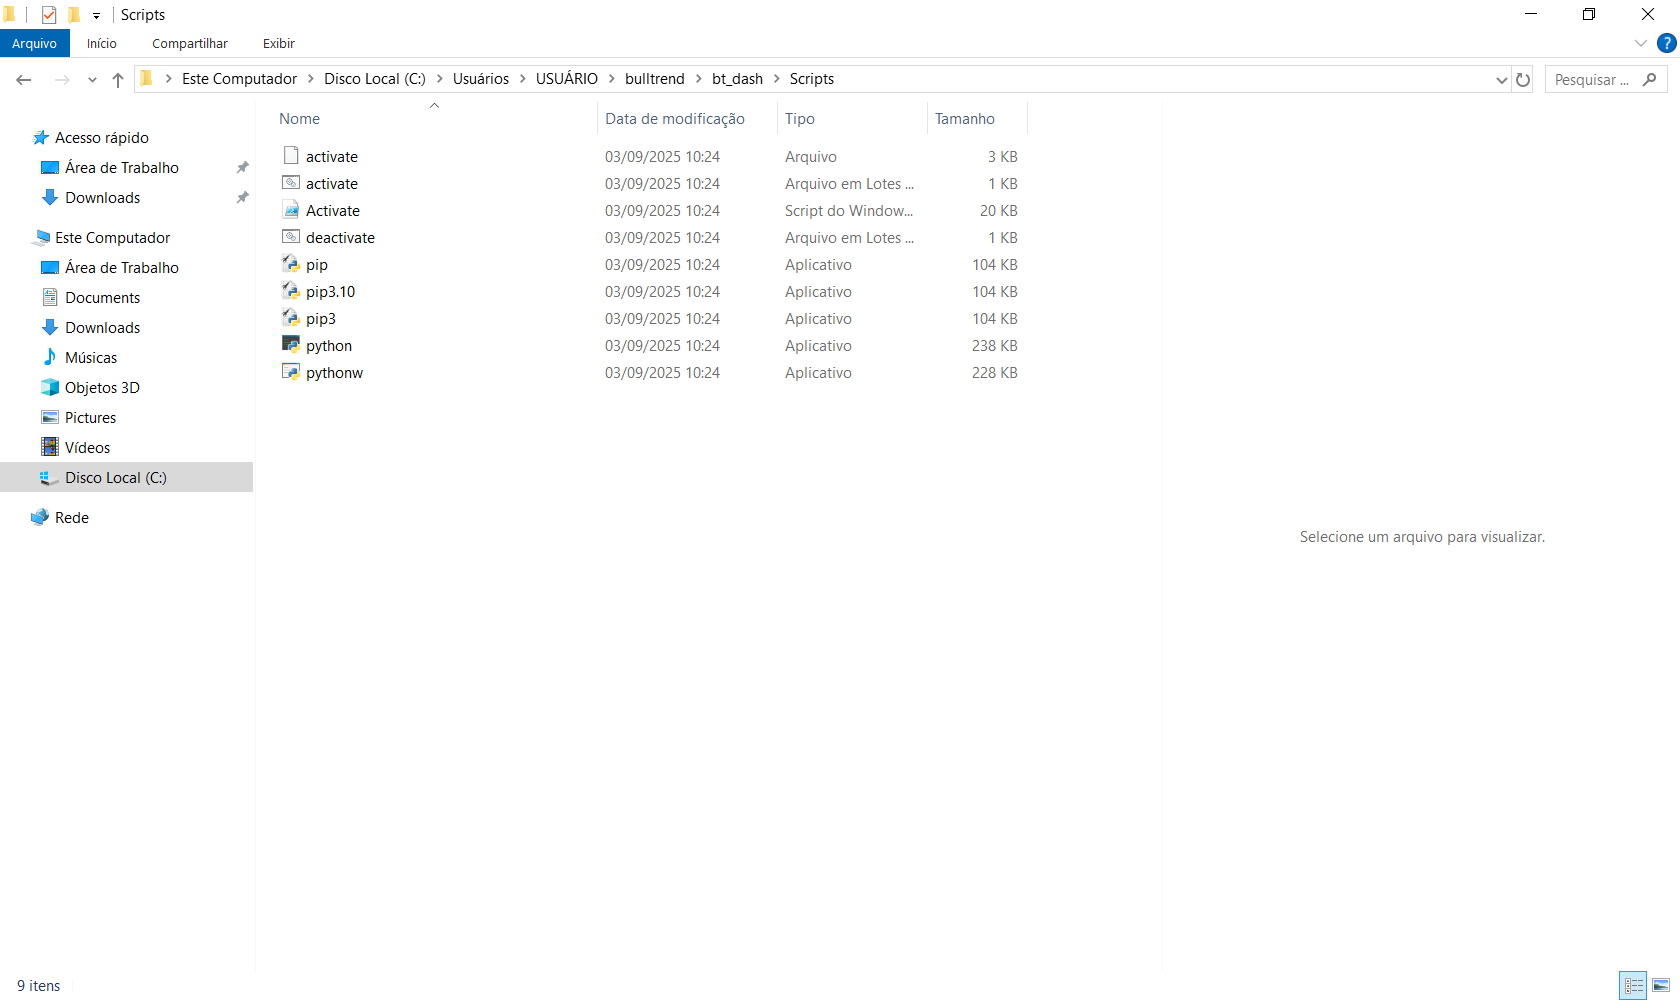Select the Activate PowerShell script icon
The image size is (1680, 1000).
click(291, 210)
